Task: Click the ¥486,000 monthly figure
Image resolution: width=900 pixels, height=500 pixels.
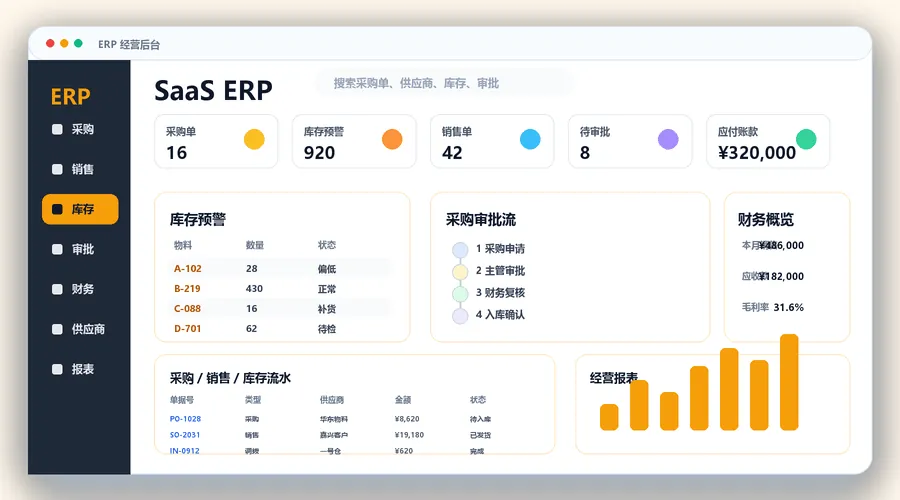Action: coord(782,246)
